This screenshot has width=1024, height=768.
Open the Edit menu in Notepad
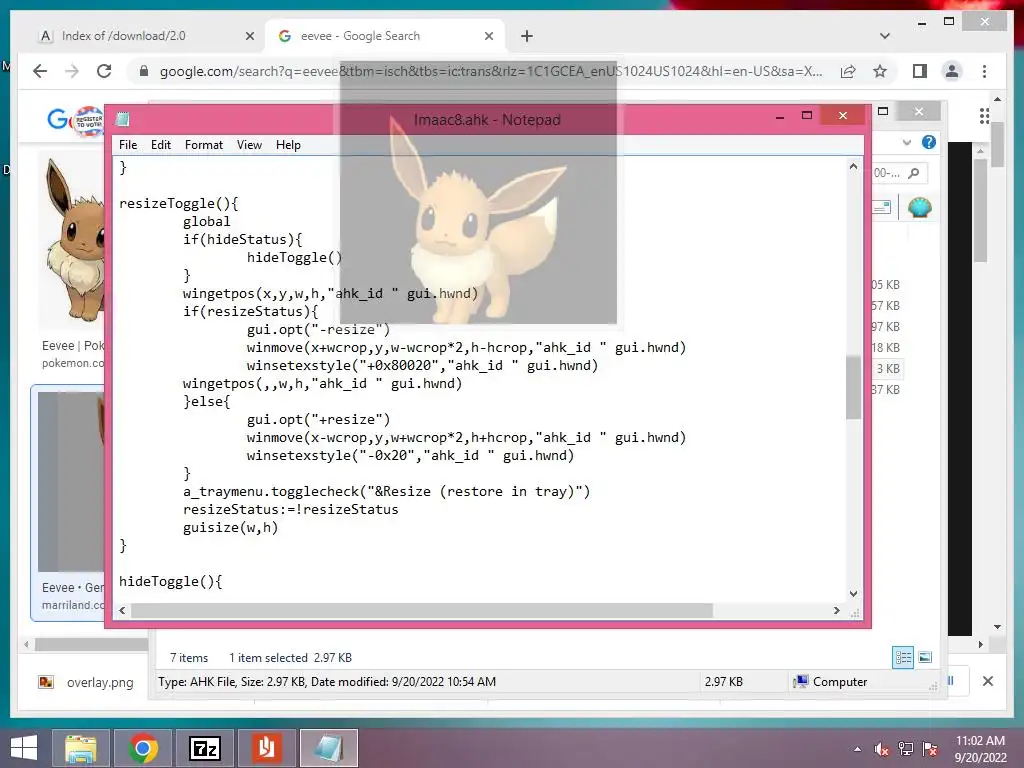click(x=161, y=145)
